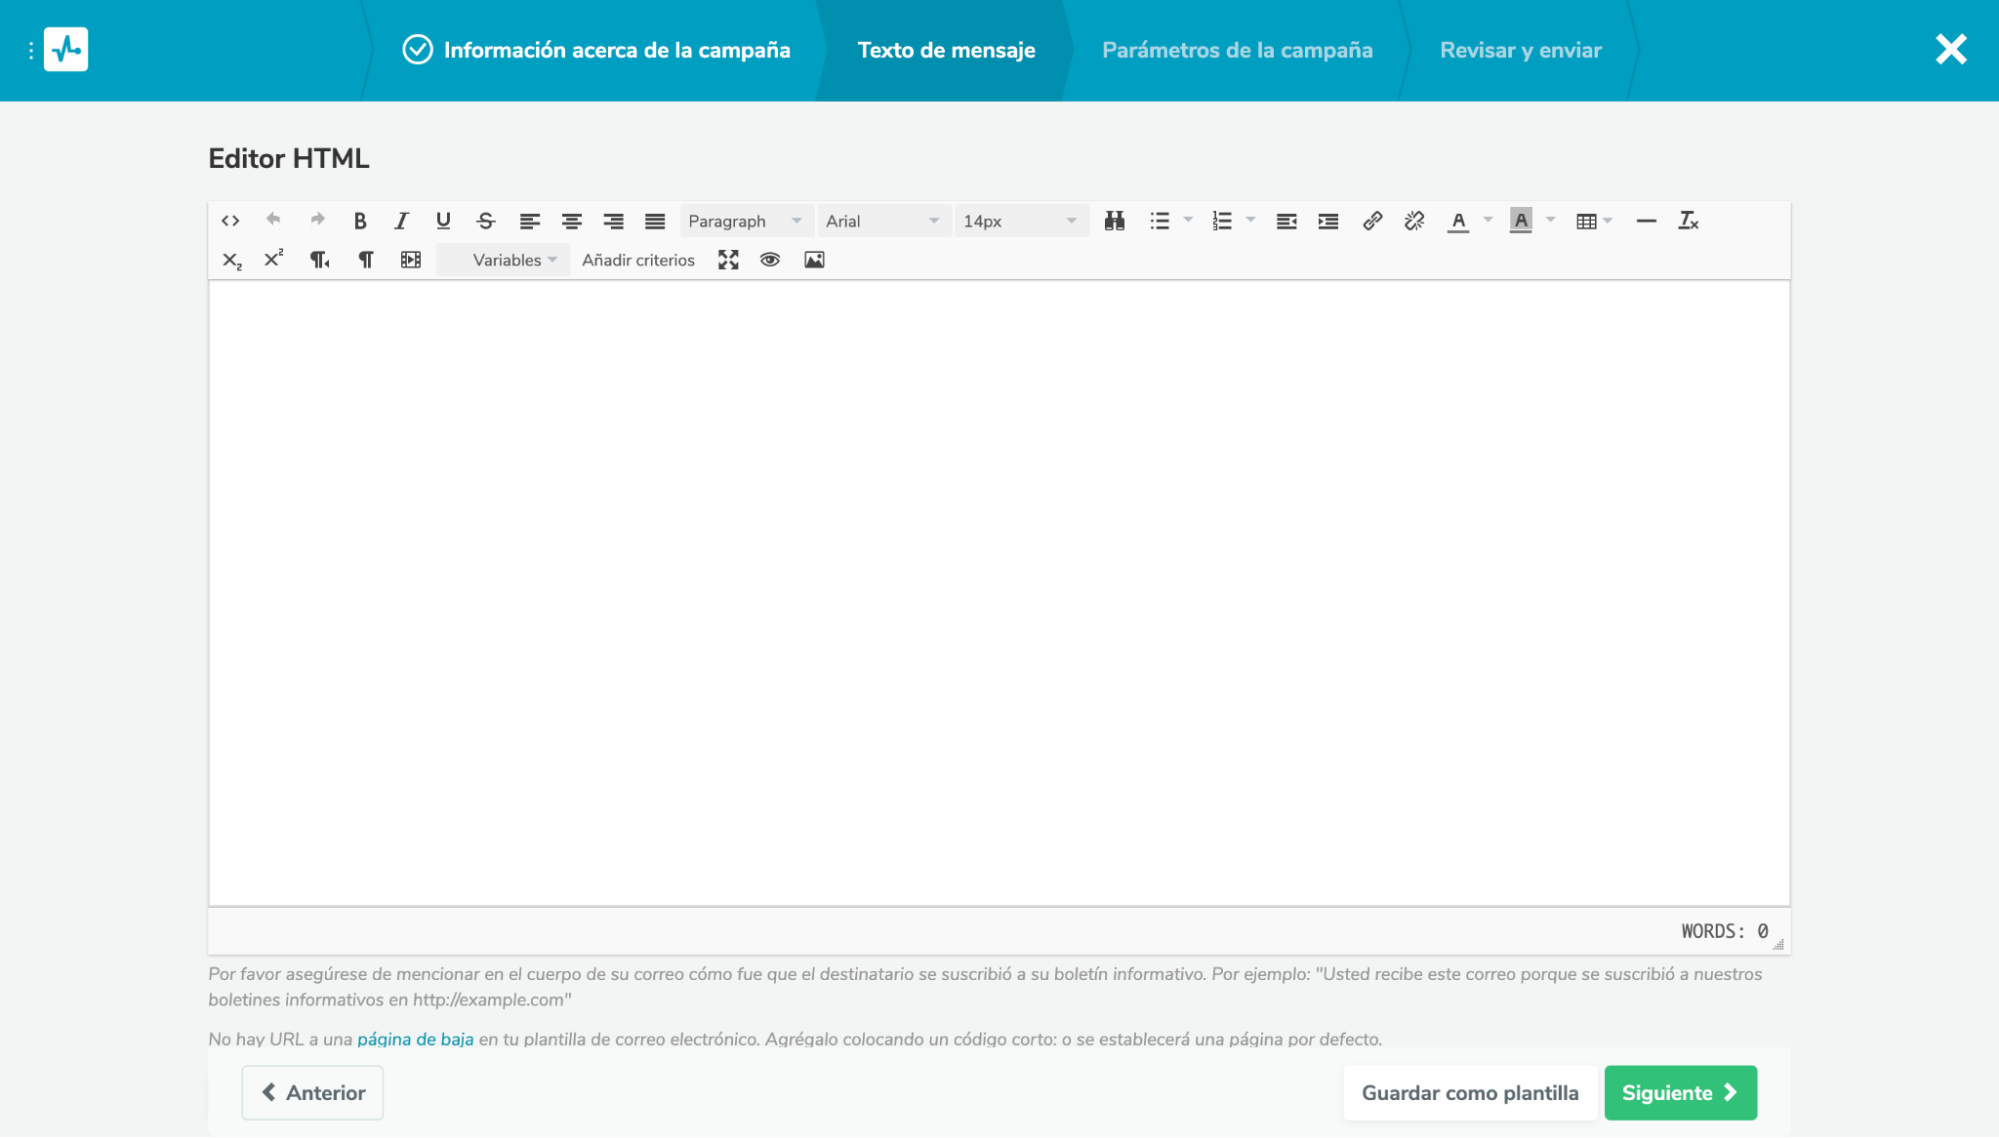Open text color picker arrow
The height and width of the screenshot is (1138, 1999).
point(1488,221)
